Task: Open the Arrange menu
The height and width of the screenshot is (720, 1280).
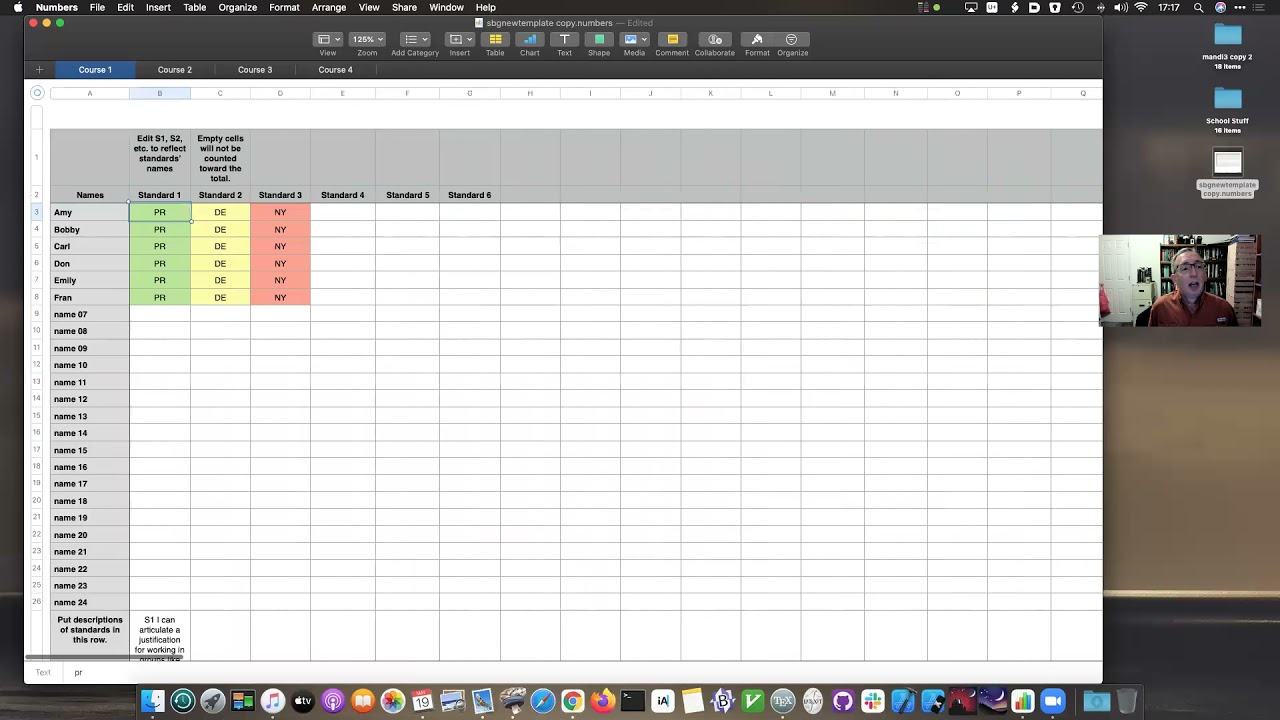Action: [x=328, y=7]
